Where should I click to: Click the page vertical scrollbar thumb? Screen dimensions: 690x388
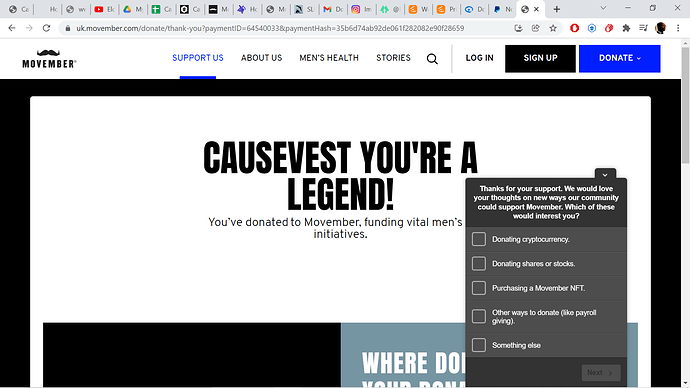[x=685, y=106]
